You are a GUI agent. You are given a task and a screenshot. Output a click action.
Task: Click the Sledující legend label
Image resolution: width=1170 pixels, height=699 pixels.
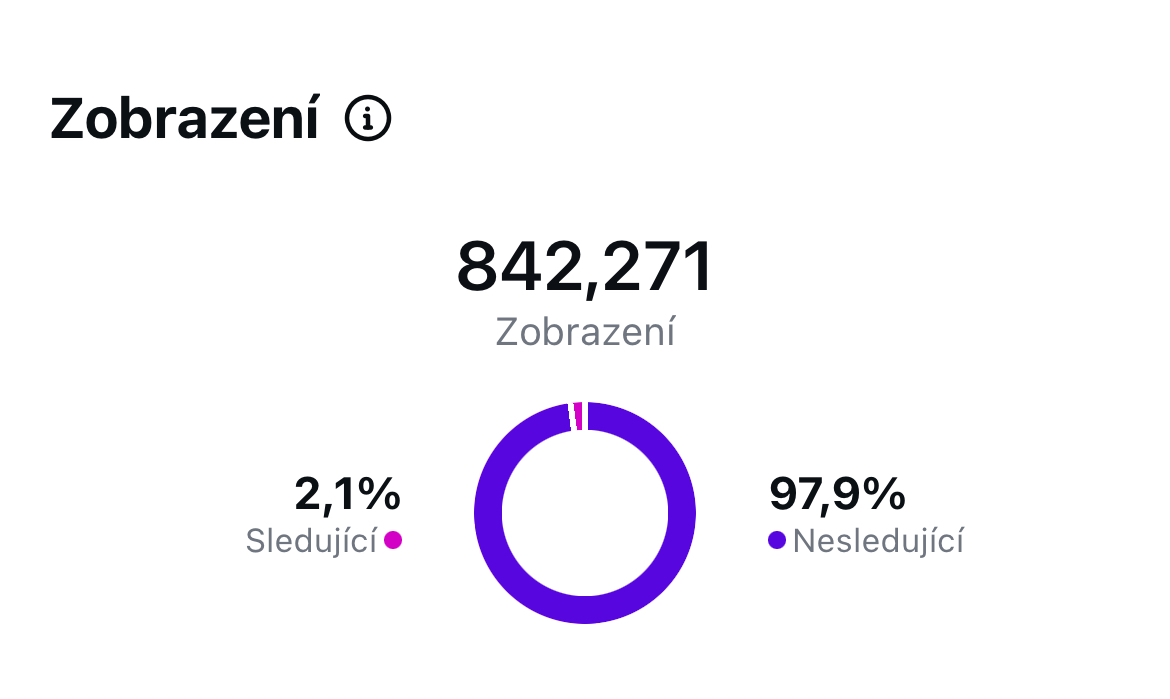coord(311,541)
